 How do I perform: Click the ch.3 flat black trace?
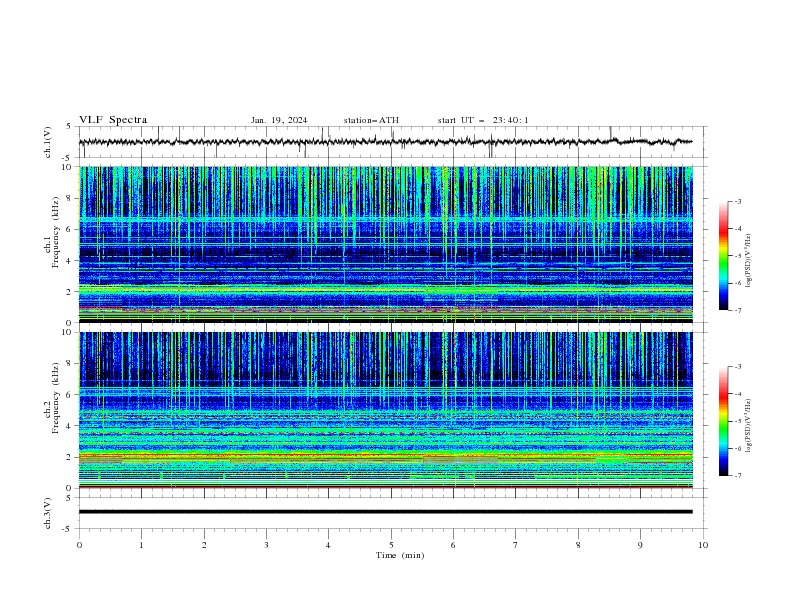tap(386, 512)
